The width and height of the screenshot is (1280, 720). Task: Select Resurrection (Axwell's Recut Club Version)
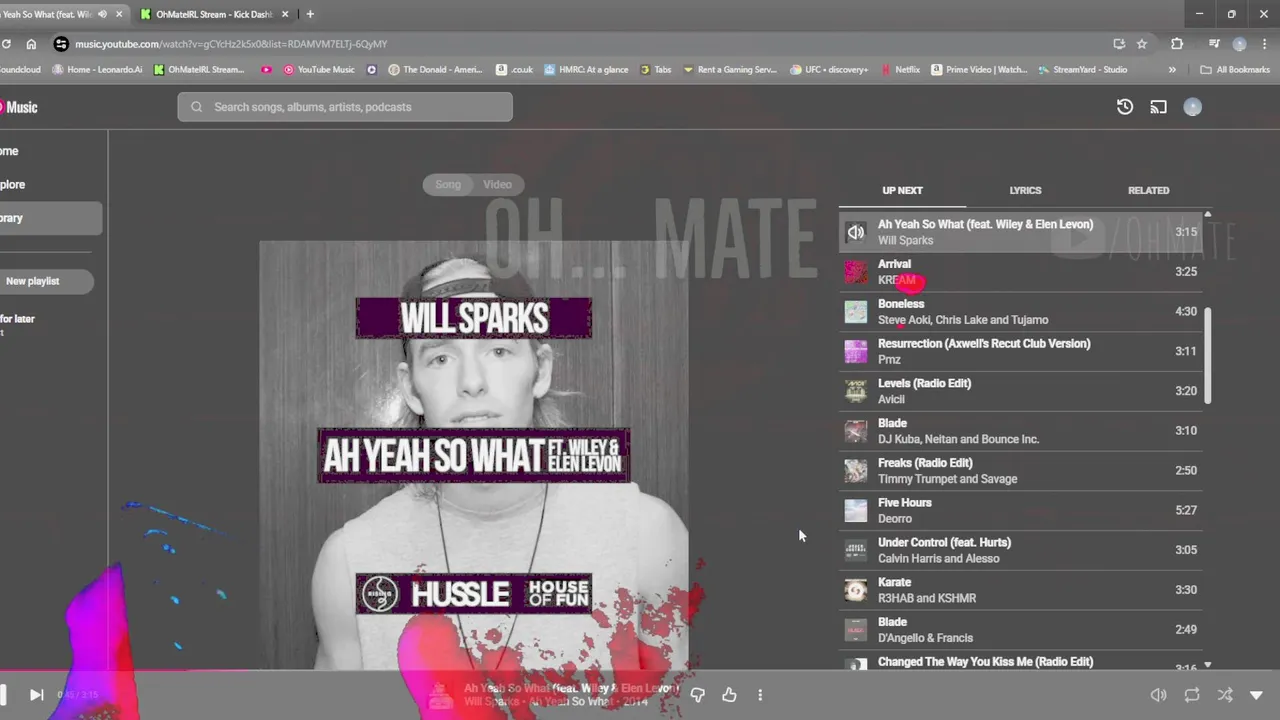point(1020,351)
